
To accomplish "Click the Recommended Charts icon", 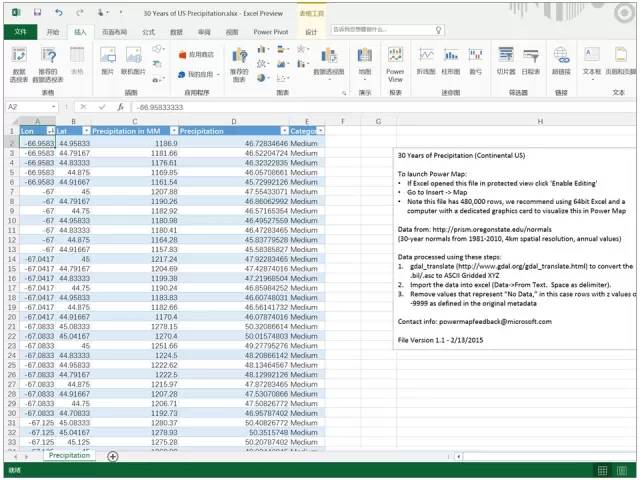I will tap(239, 64).
